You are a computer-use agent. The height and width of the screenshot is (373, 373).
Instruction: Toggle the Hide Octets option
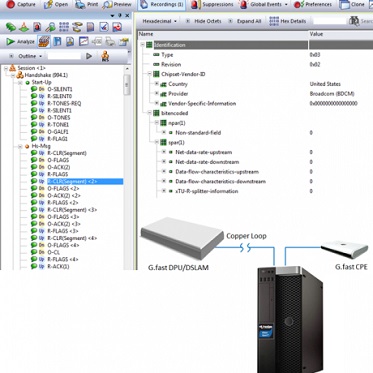click(x=204, y=21)
